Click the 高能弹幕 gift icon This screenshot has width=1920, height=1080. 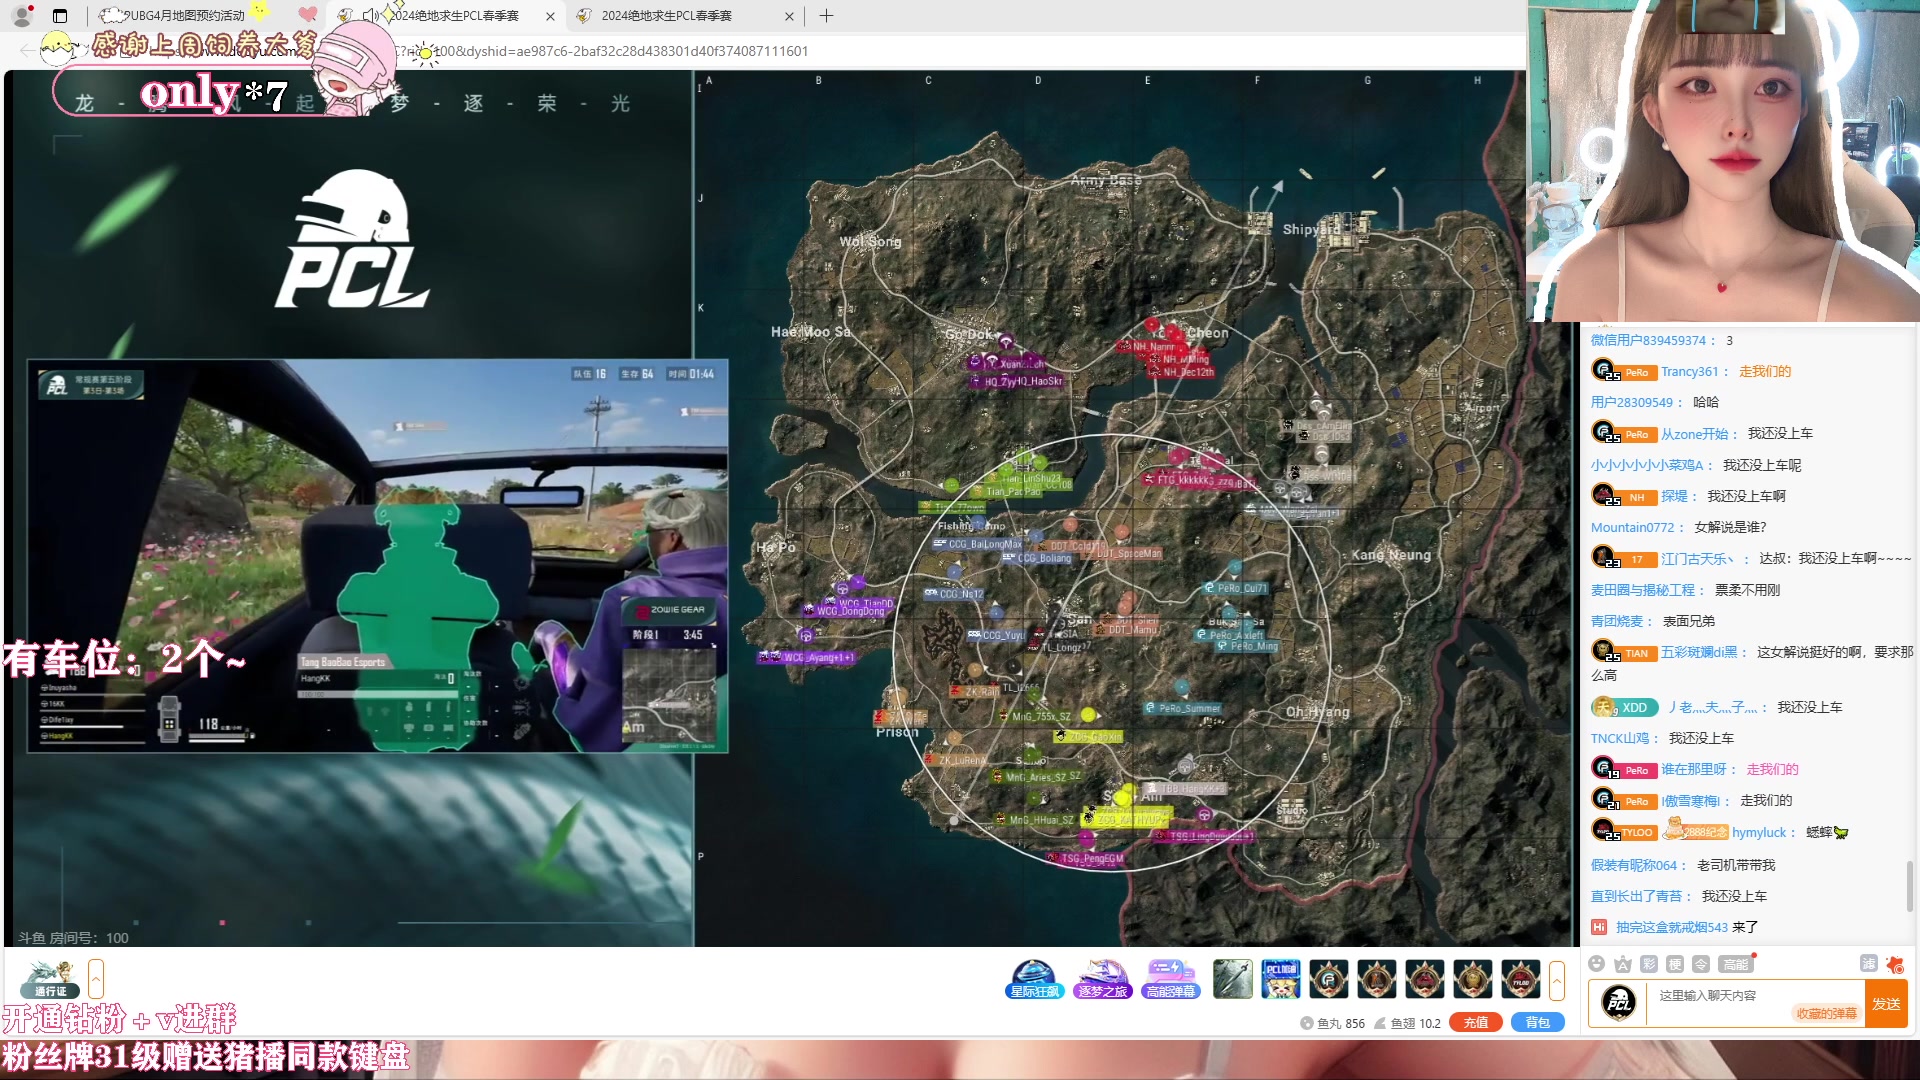pos(1170,979)
